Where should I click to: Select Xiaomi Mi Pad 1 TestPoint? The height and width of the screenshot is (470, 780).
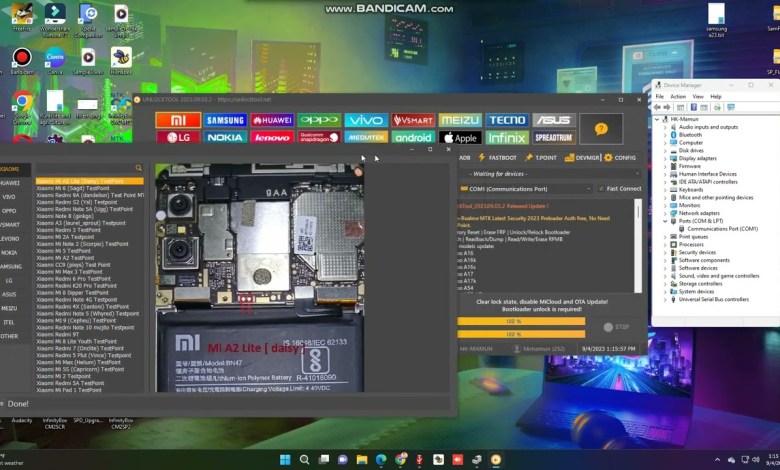point(69,390)
